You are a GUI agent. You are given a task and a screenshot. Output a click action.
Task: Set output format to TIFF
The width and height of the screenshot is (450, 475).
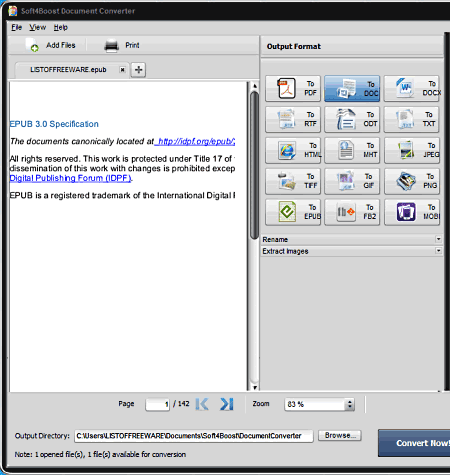point(293,181)
